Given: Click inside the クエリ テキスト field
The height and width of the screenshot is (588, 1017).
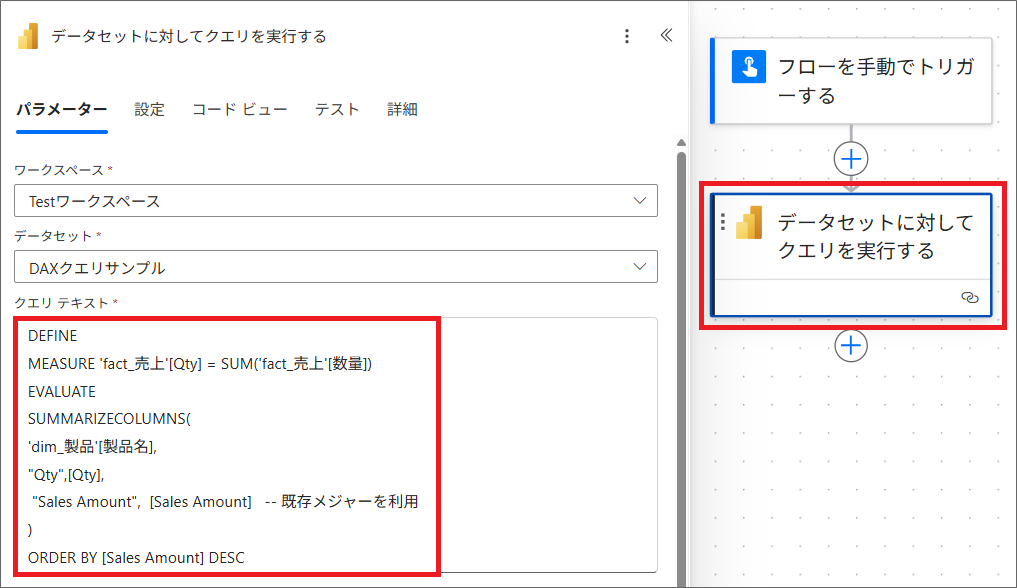Looking at the screenshot, I should pyautogui.click(x=336, y=445).
